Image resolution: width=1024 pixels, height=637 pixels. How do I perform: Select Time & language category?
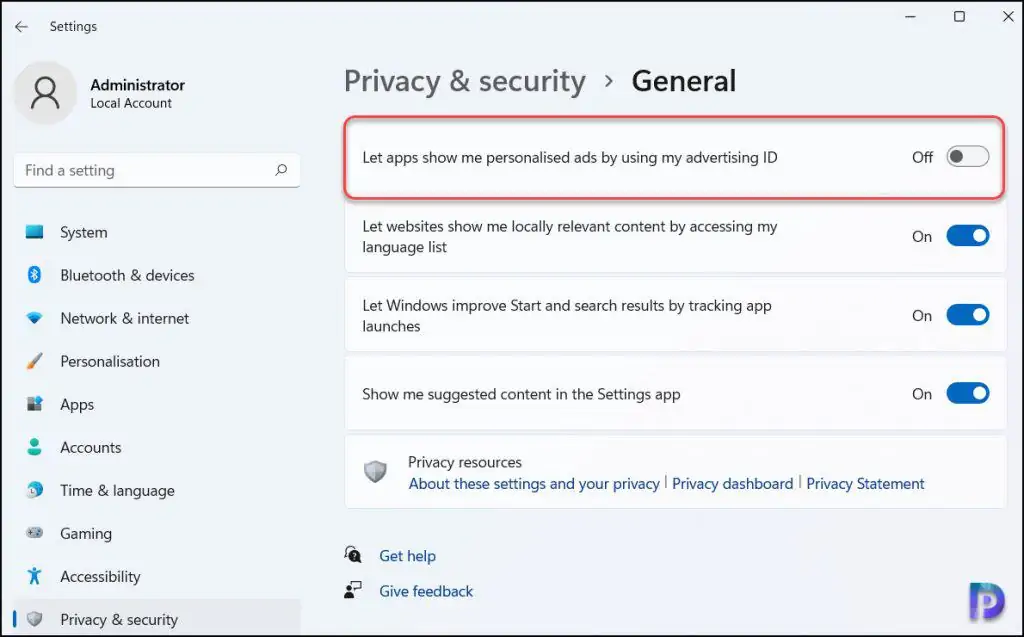click(157, 490)
